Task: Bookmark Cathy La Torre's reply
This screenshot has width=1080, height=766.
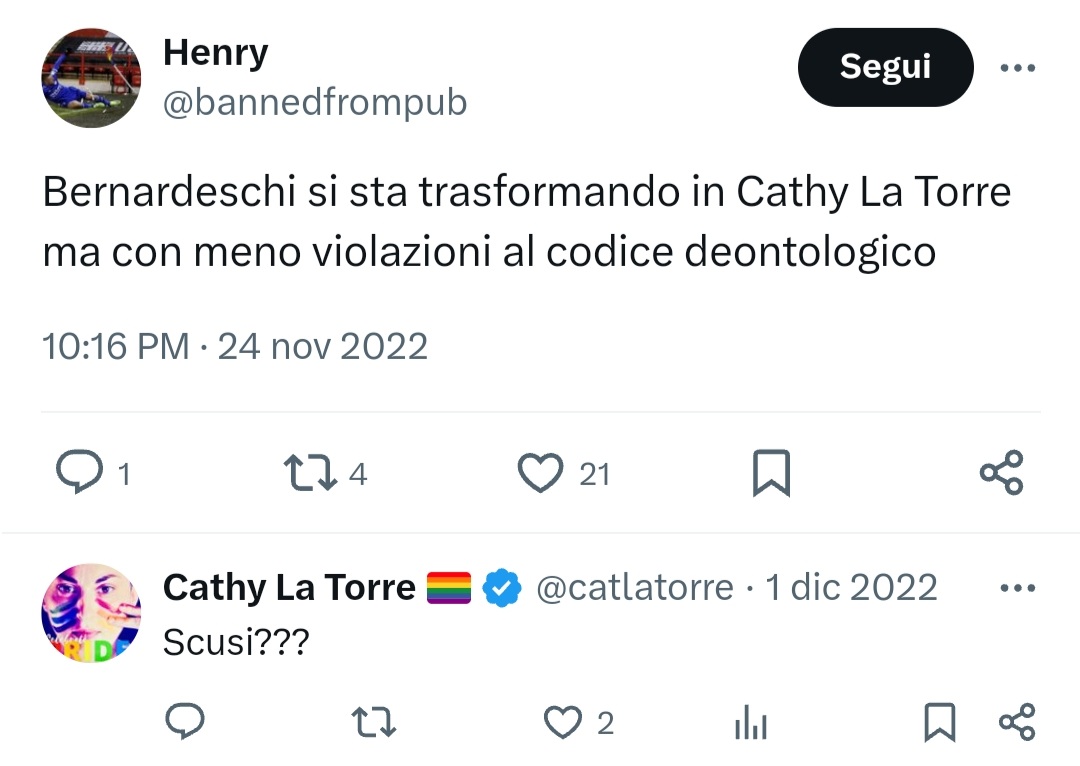Action: click(939, 722)
